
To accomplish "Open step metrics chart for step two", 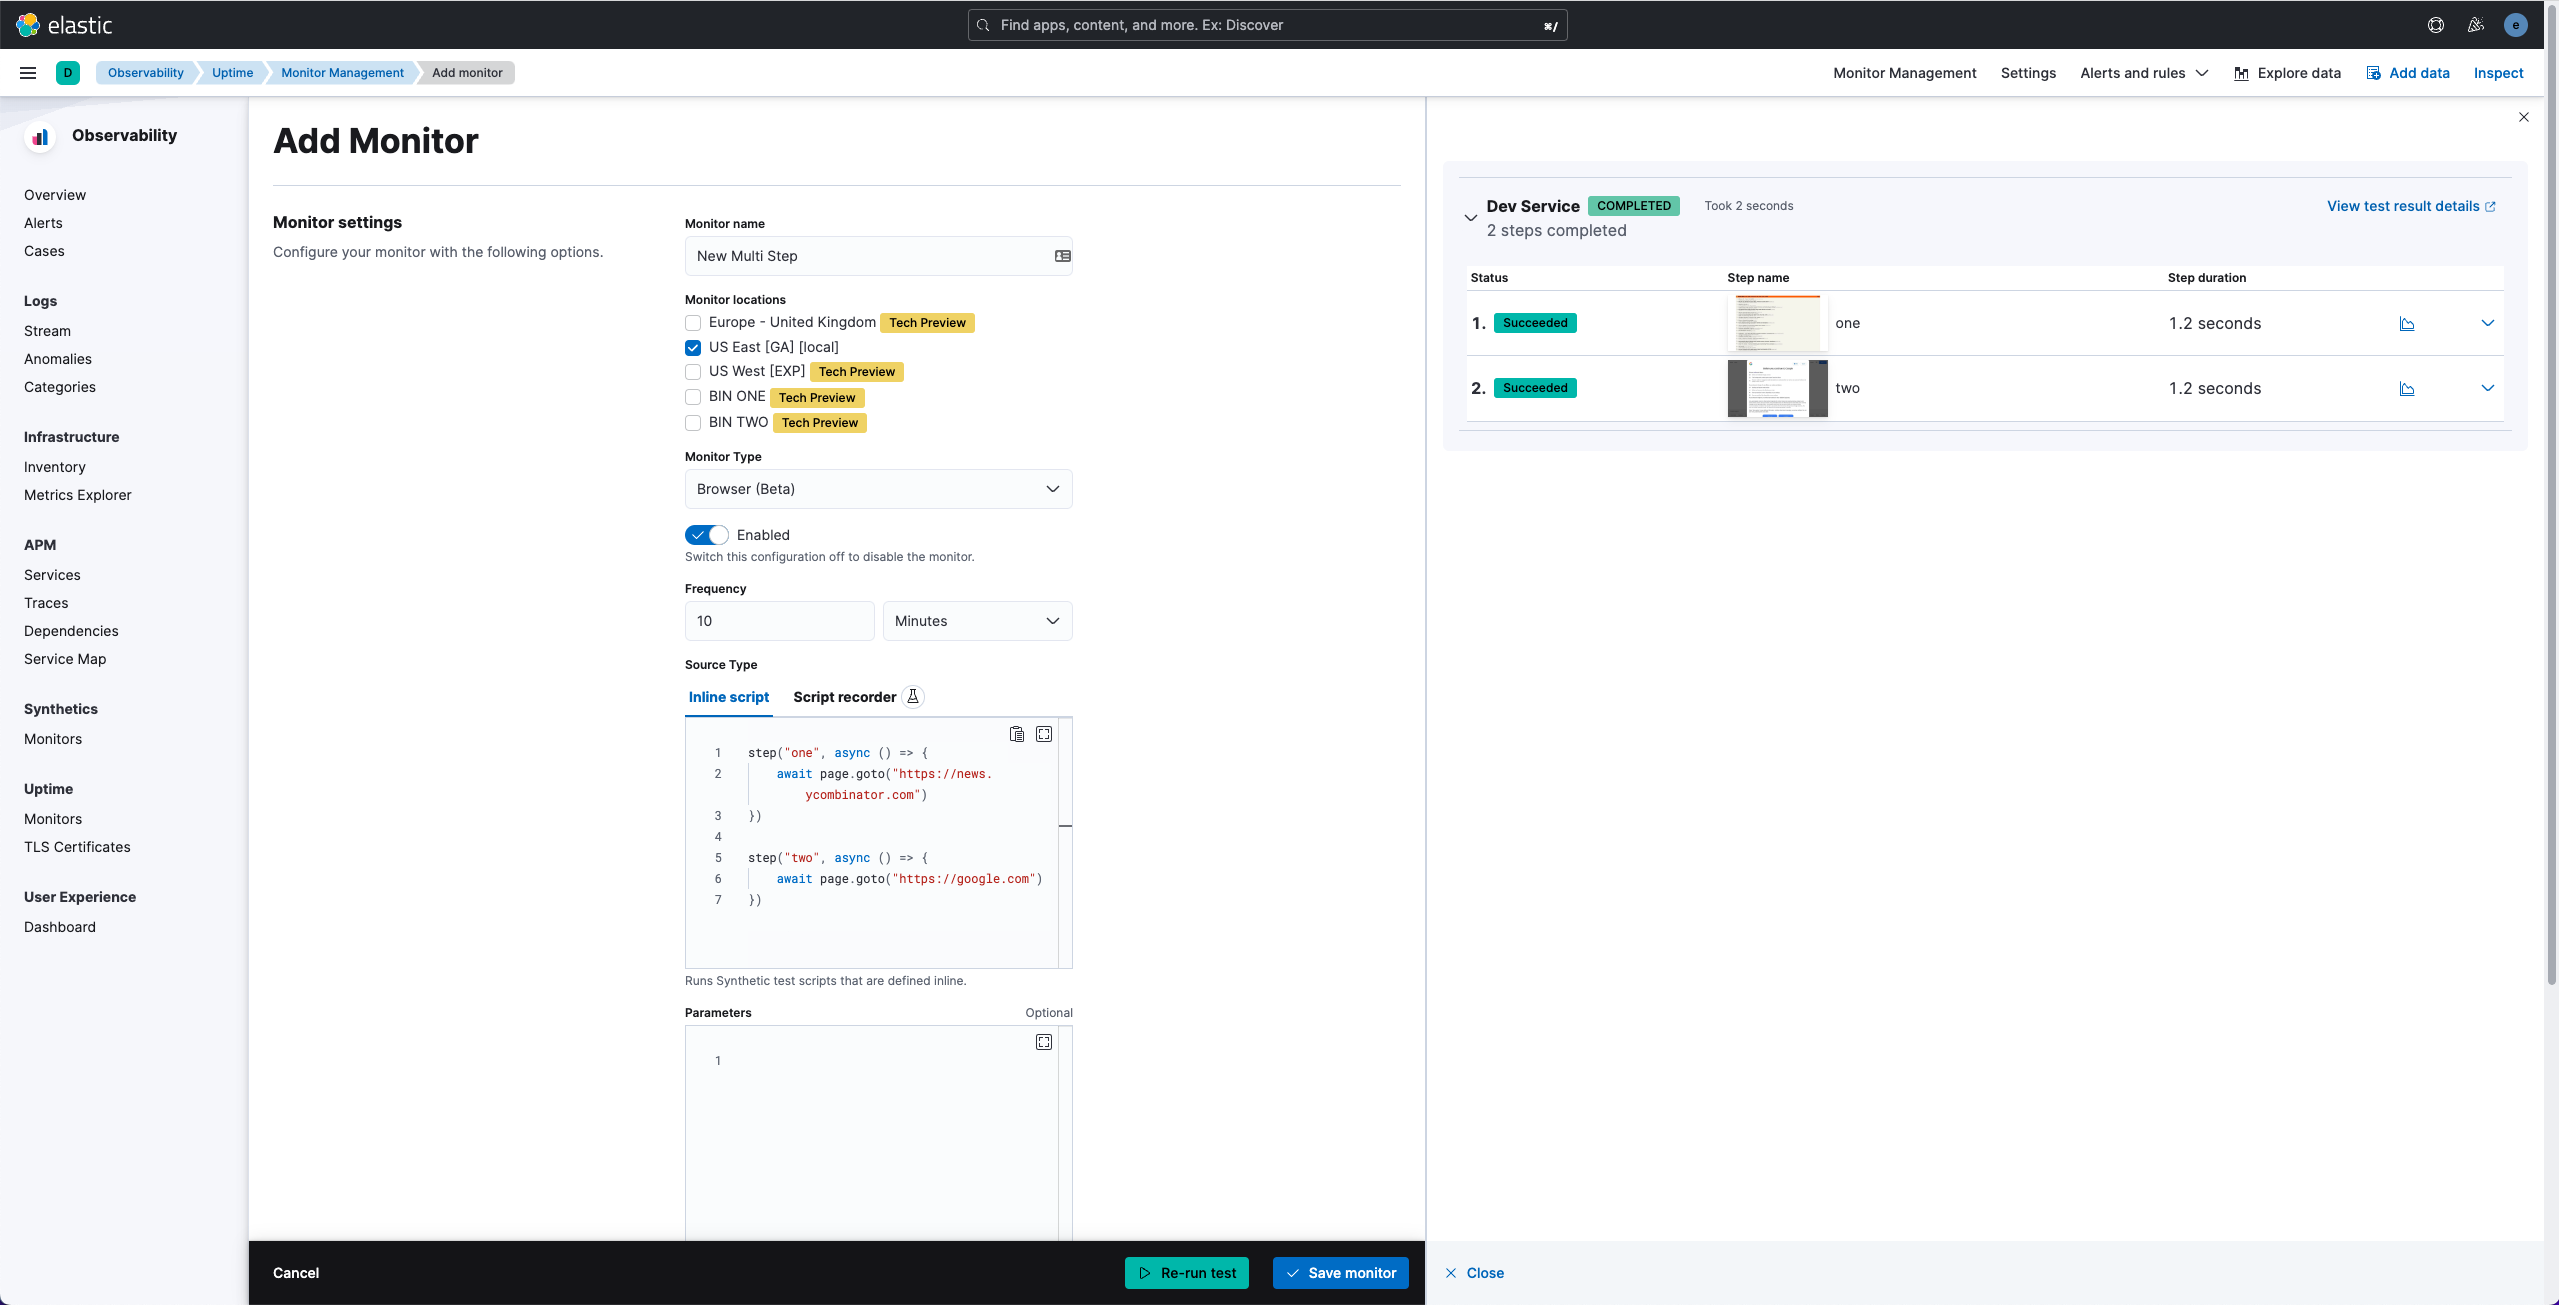I will [x=2407, y=388].
